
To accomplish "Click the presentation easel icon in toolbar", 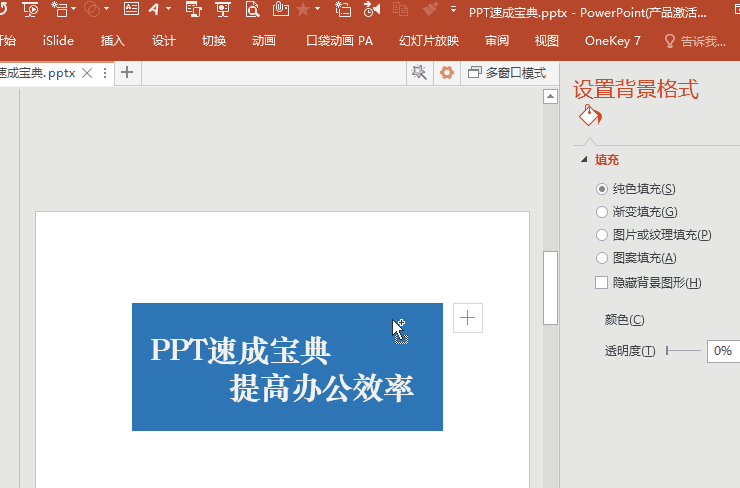I will tap(222, 9).
